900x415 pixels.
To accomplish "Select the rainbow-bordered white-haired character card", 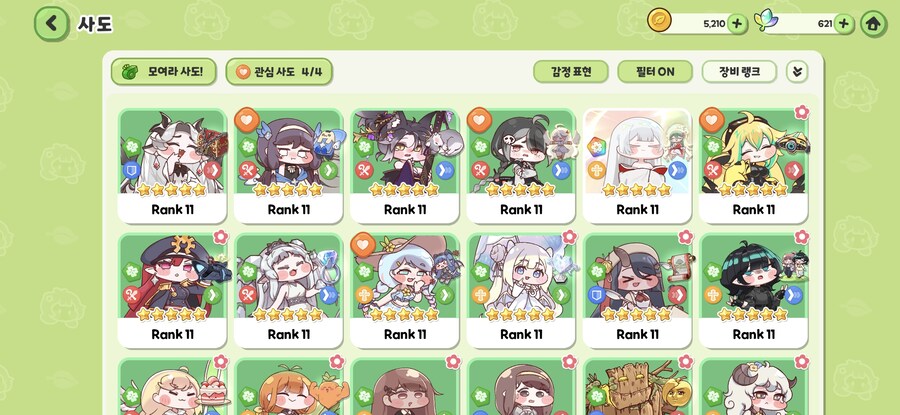I will tap(637, 165).
